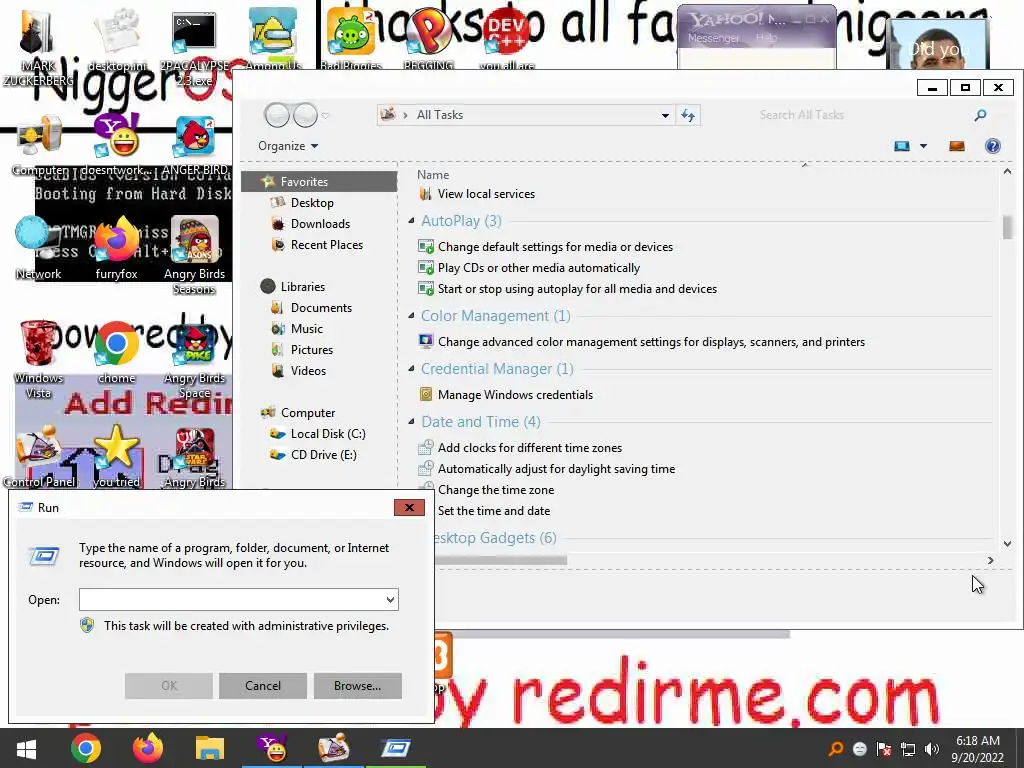Click the scroll down arrow in All Tasks
The height and width of the screenshot is (768, 1024).
pyautogui.click(x=1007, y=543)
